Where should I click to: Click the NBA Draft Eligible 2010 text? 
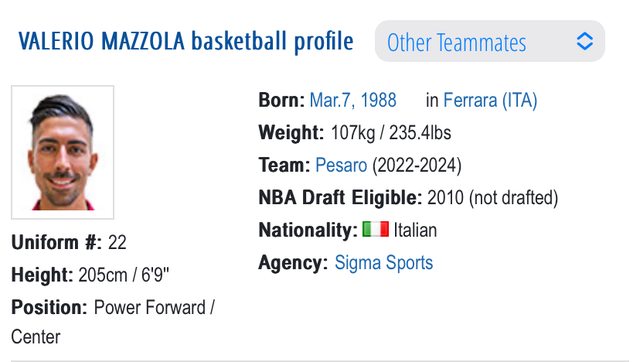(x=408, y=198)
